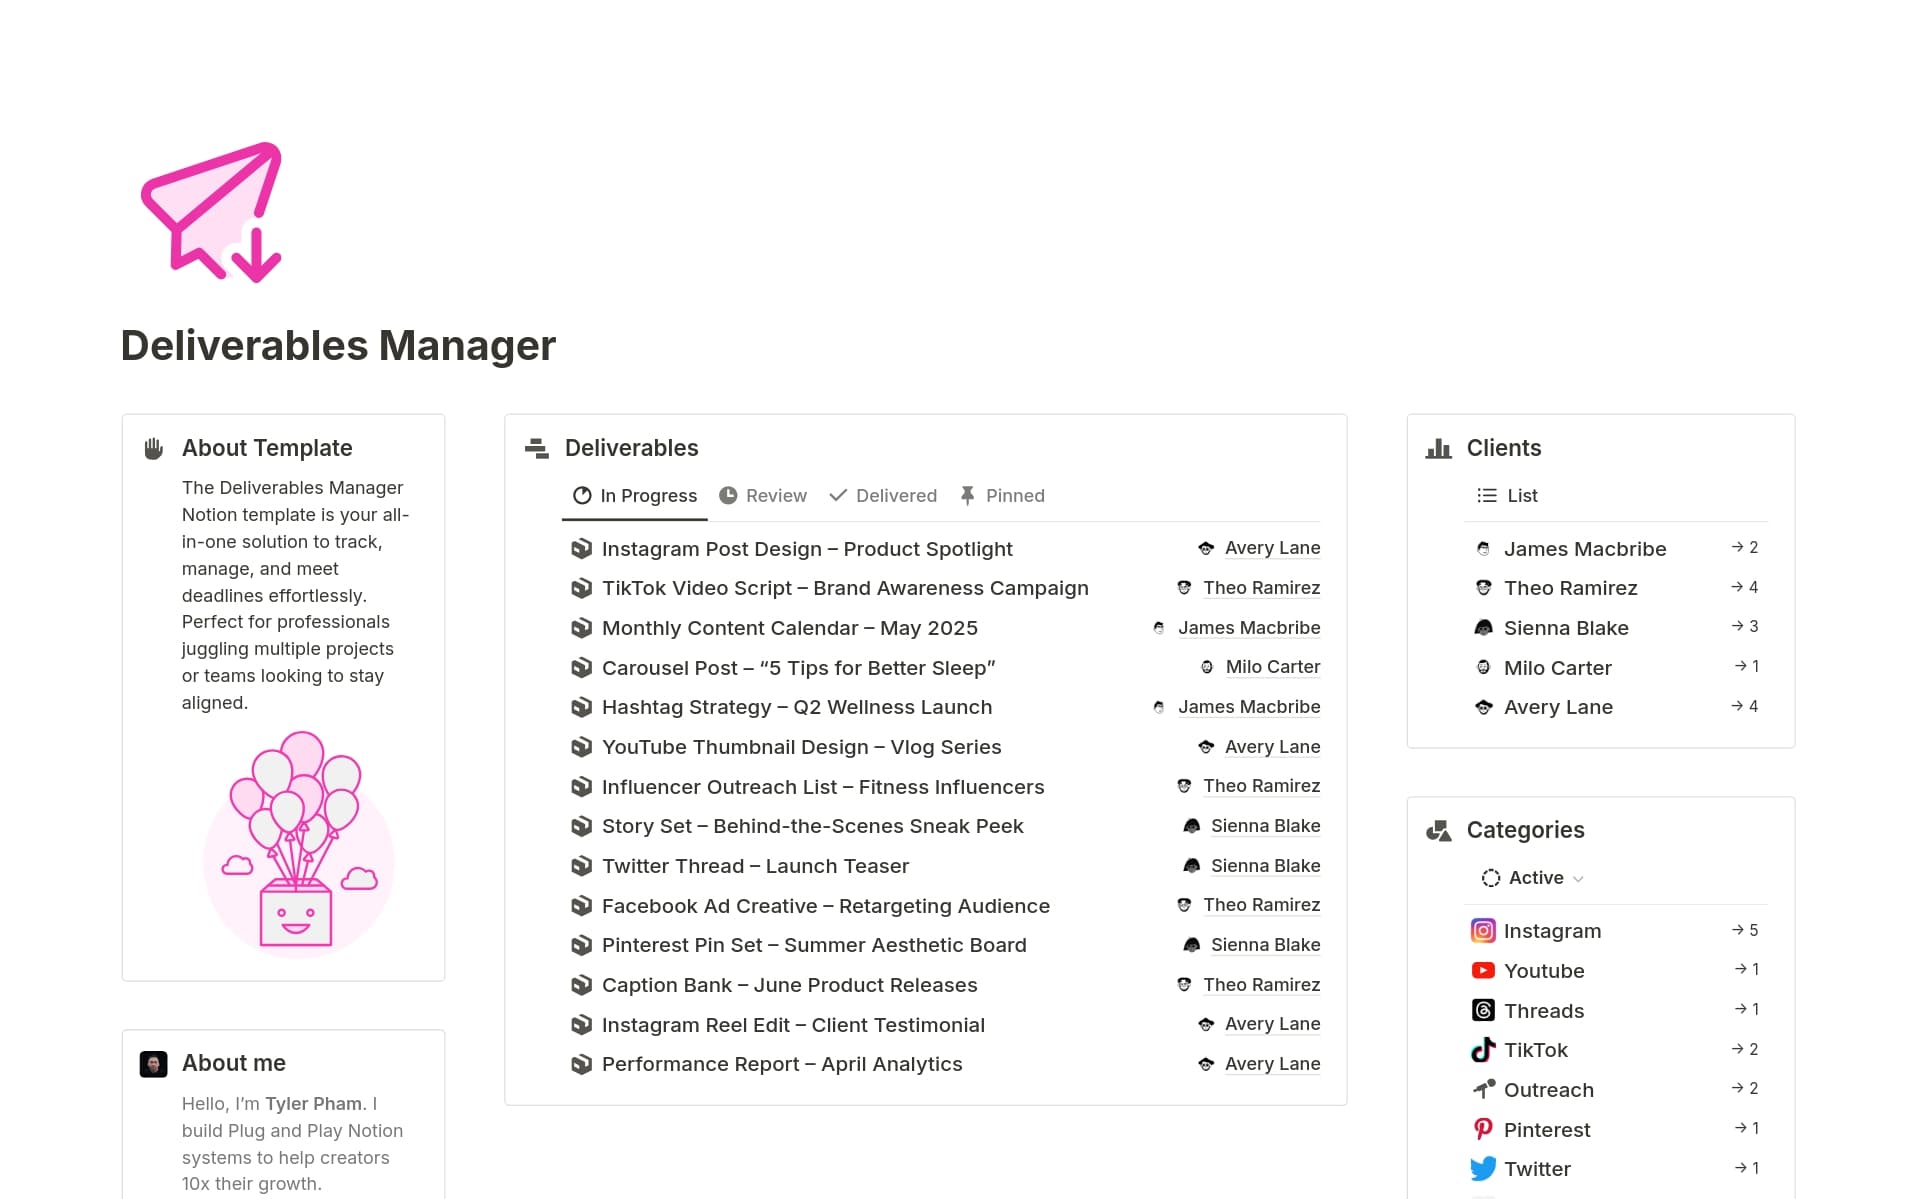Open the Active categories dropdown
The width and height of the screenshot is (1920, 1199).
click(x=1532, y=878)
